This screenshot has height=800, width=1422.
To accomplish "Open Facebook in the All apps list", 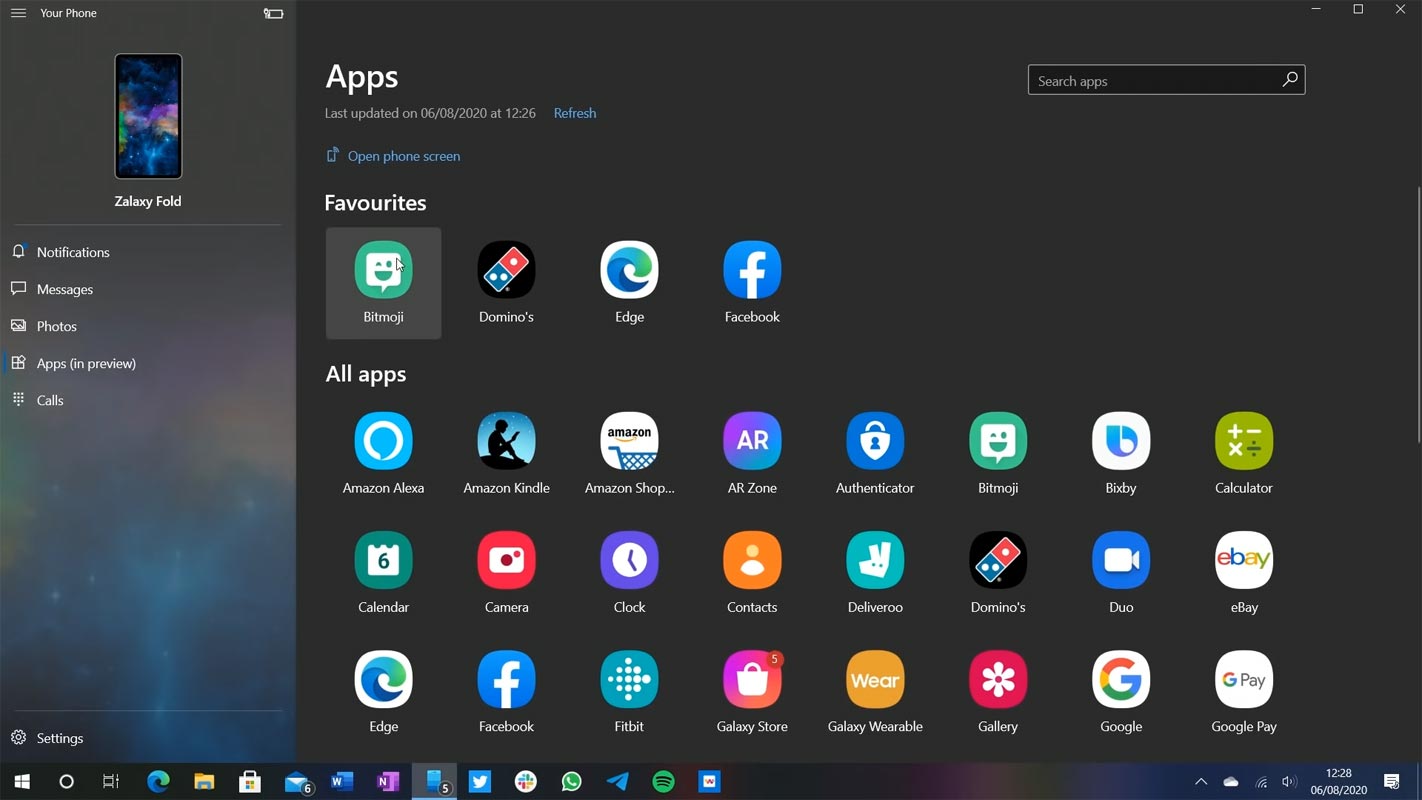I will (506, 691).
